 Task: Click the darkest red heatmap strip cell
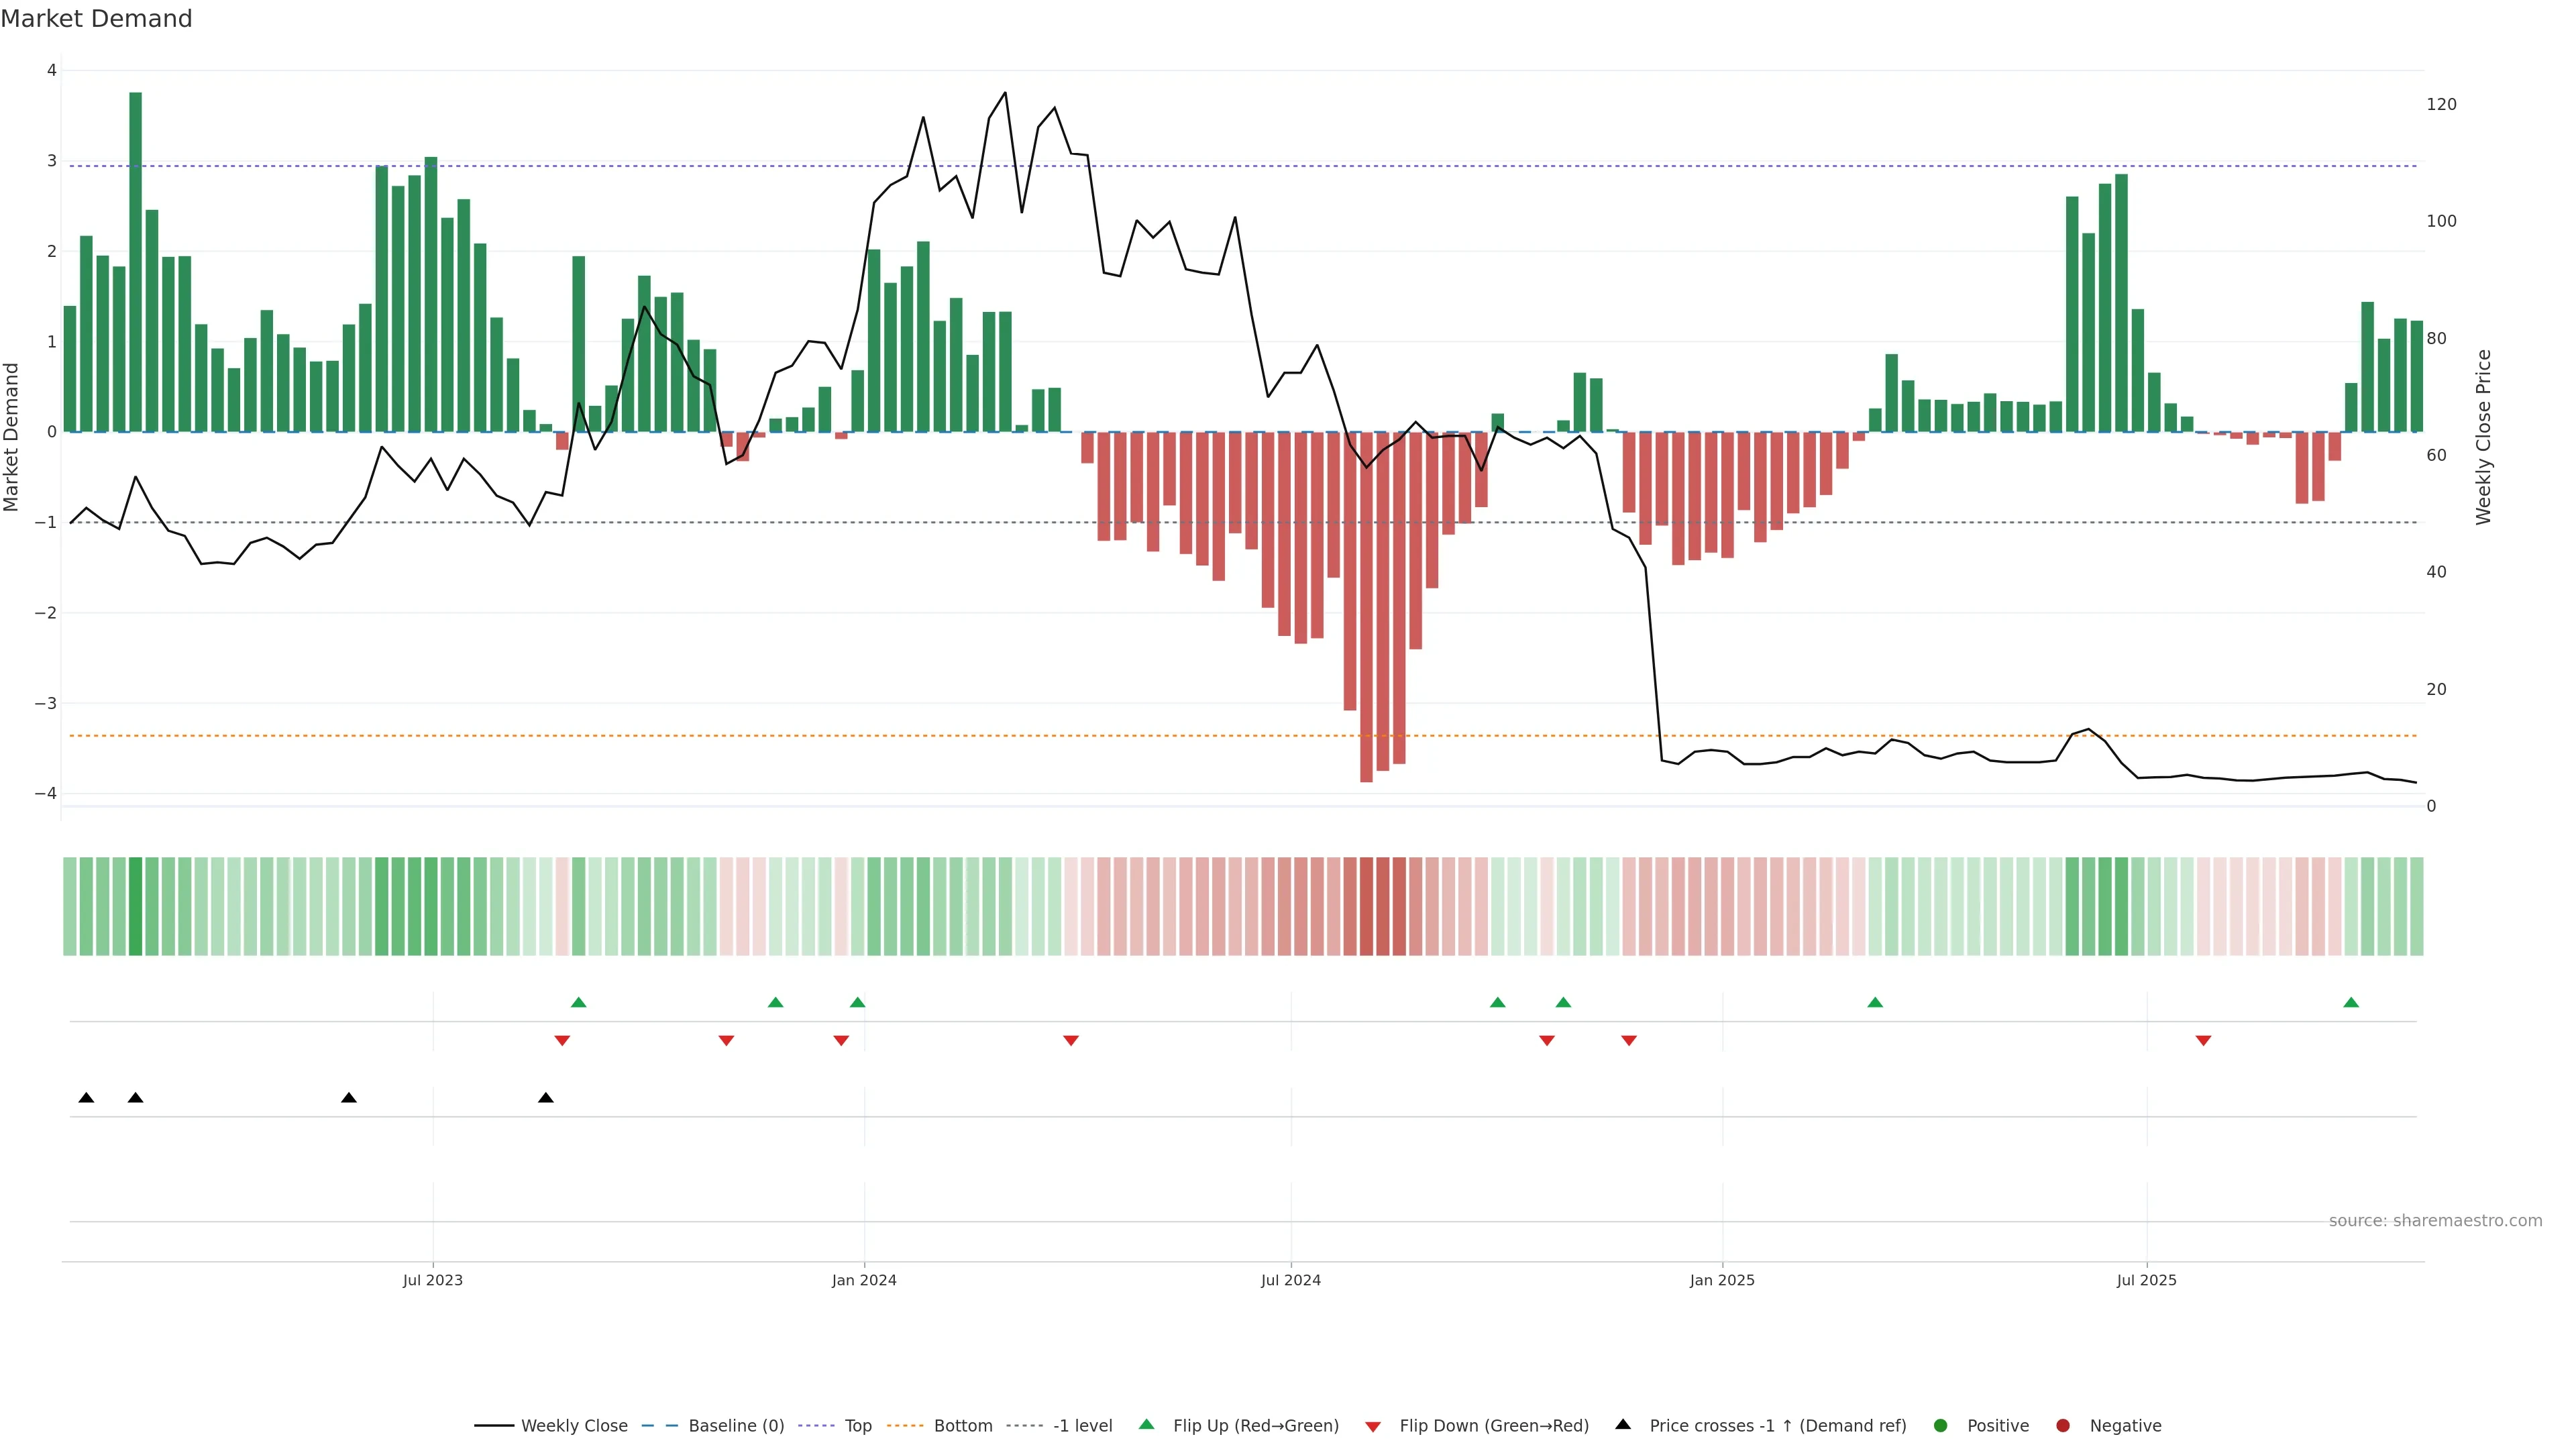(1366, 906)
